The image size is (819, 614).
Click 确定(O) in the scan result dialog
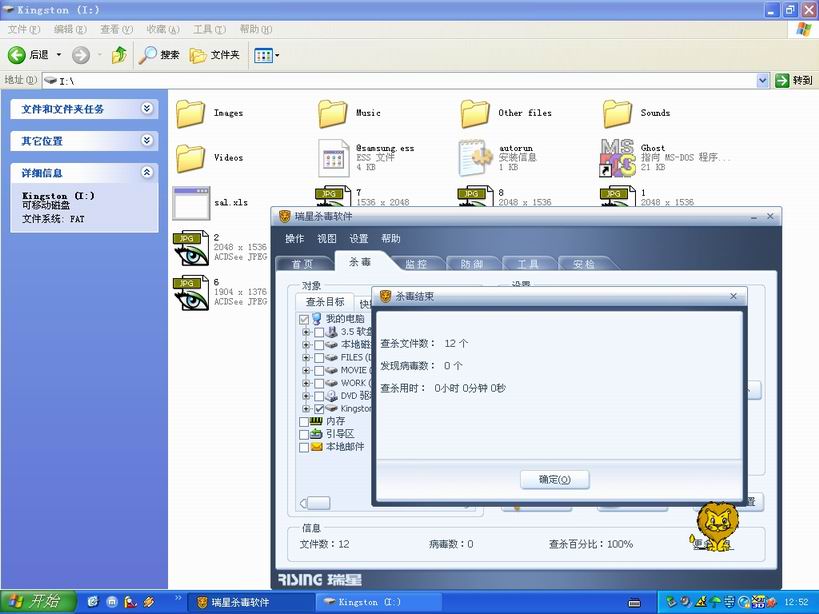coord(555,479)
